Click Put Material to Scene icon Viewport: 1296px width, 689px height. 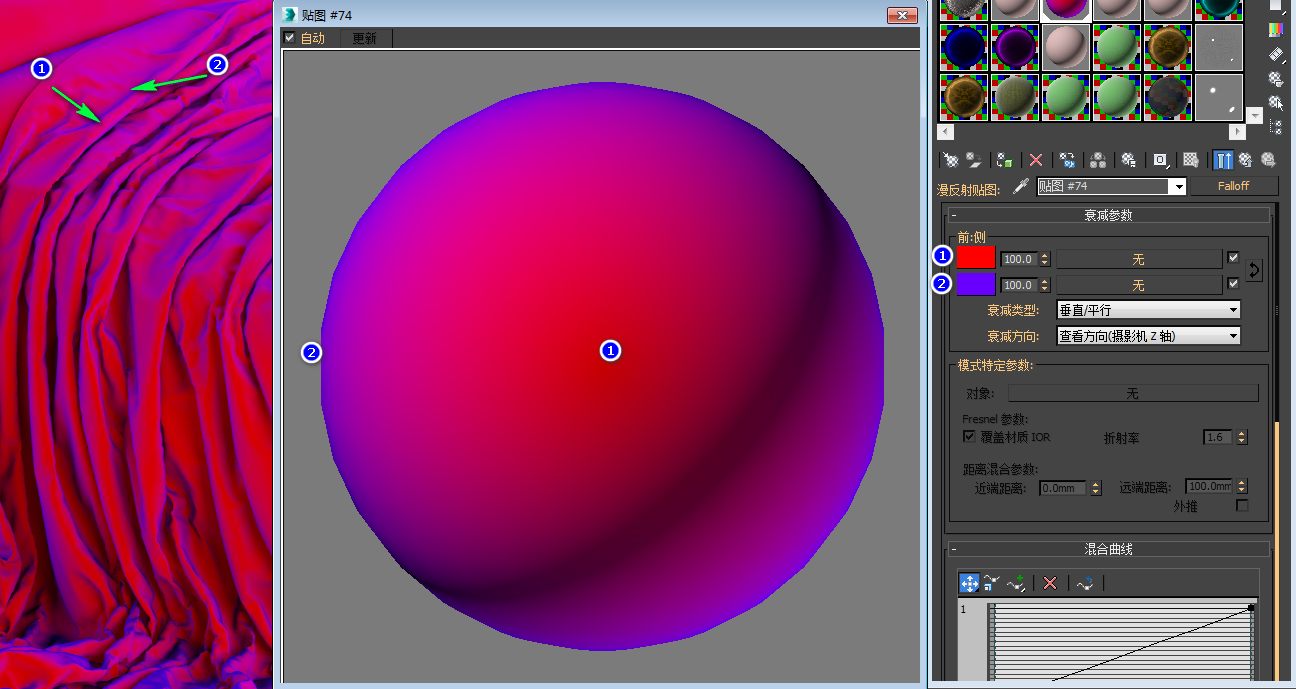click(973, 160)
